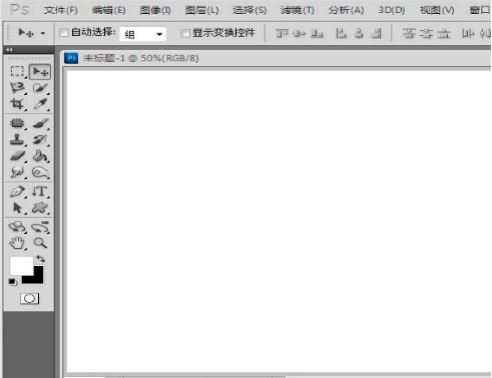Open the 视图(V) menu

(x=437, y=10)
